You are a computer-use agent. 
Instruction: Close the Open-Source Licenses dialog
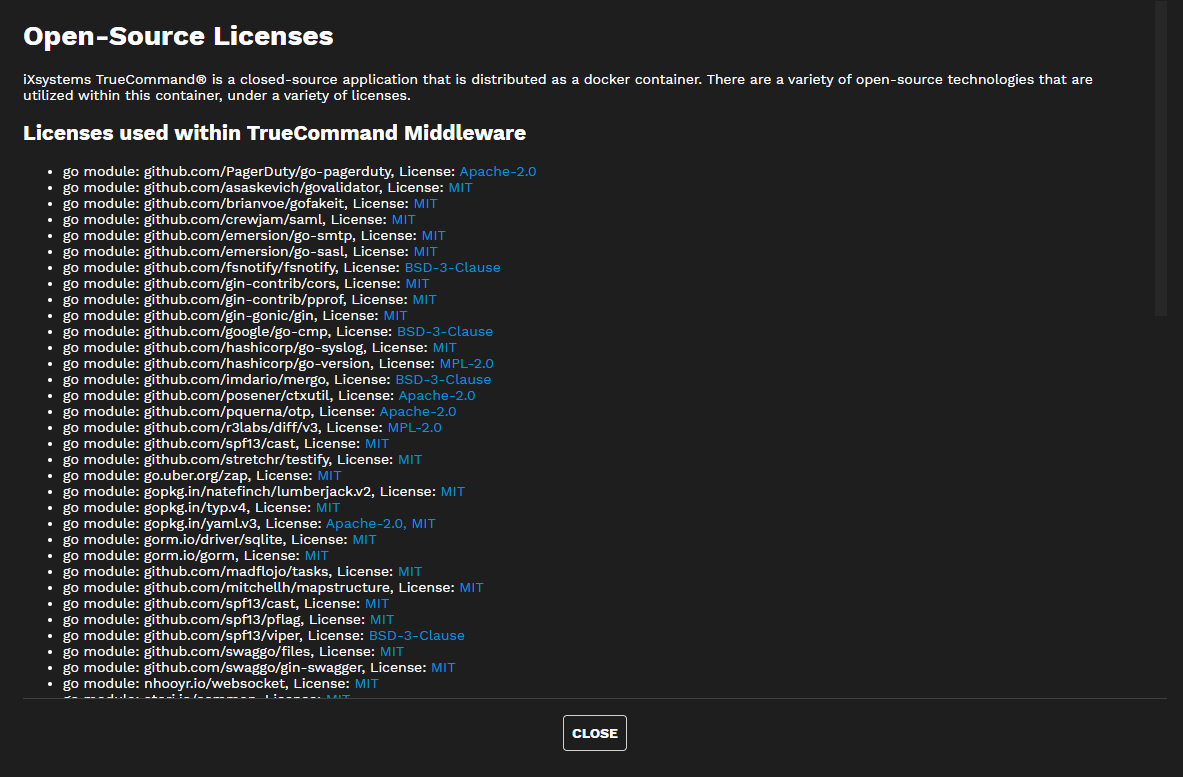click(594, 733)
